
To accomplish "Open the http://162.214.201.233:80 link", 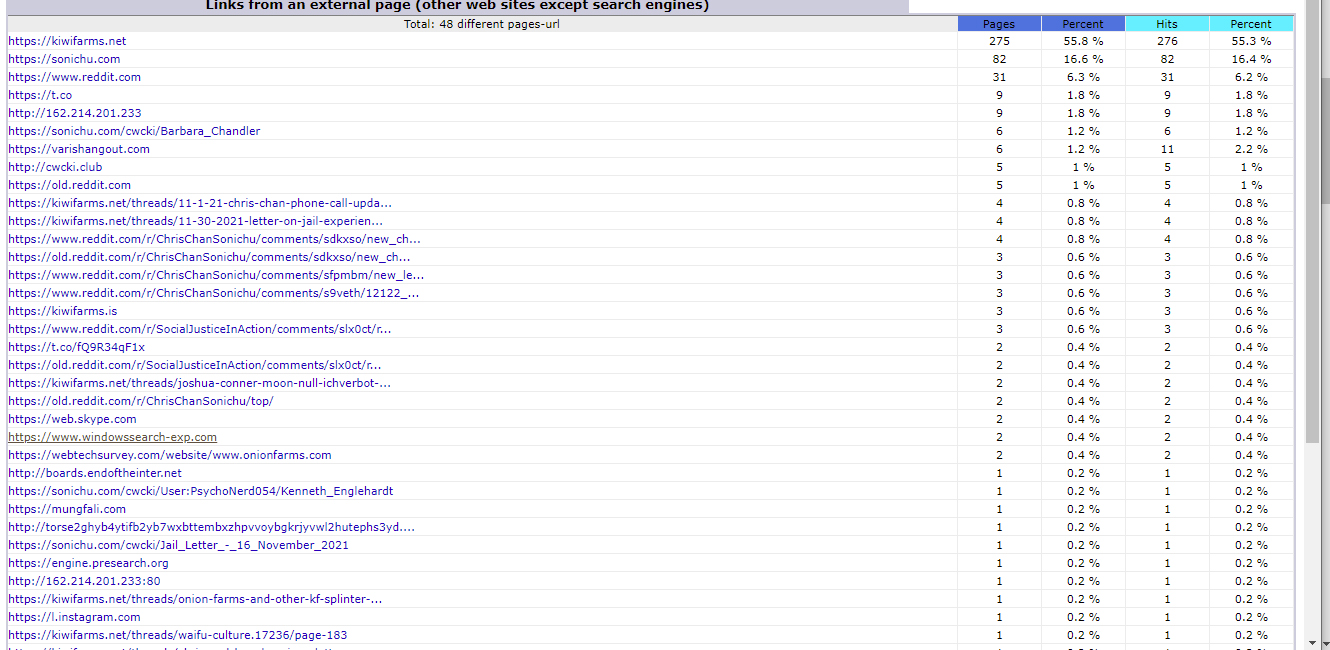I will [x=84, y=581].
